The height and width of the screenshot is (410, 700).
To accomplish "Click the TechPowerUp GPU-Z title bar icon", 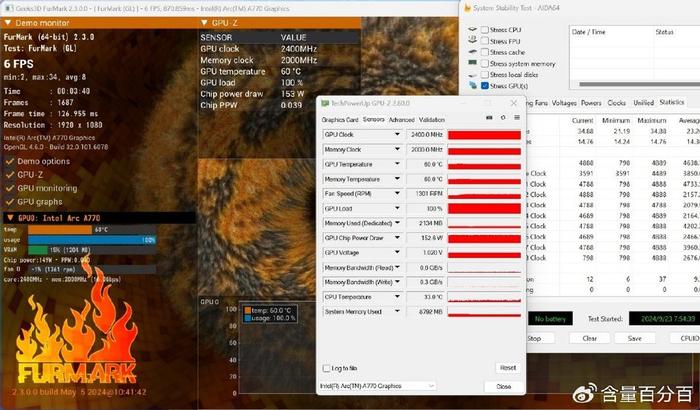I will point(325,103).
